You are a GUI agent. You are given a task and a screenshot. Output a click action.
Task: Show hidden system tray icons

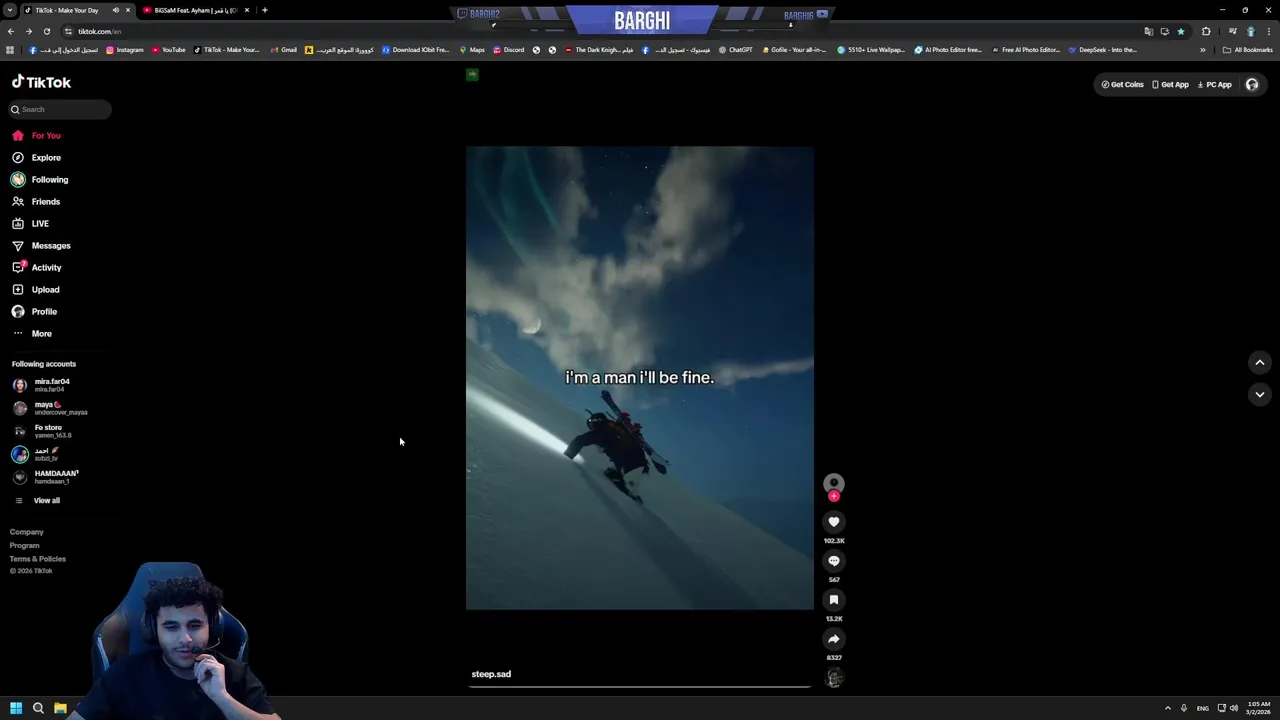pos(1167,708)
